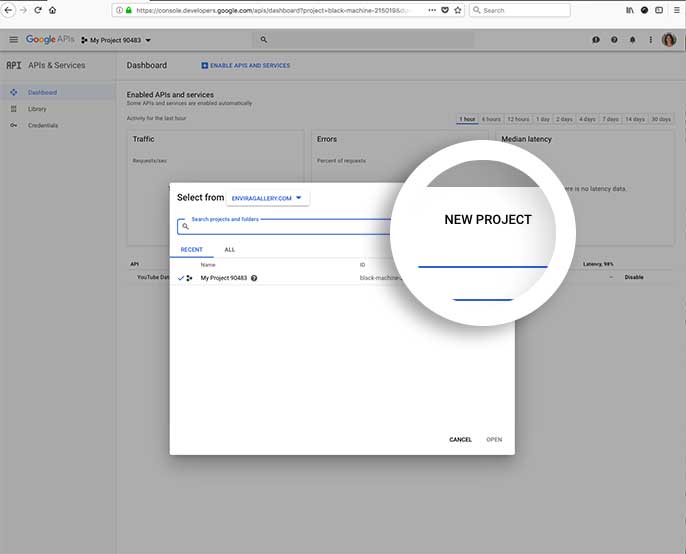Open the ENVIRAGALLERY.COM organization dropdown
Image resolution: width=686 pixels, height=554 pixels.
coord(268,198)
